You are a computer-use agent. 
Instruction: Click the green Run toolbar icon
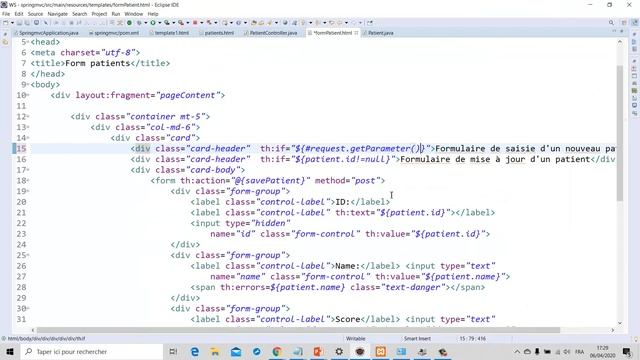tap(153, 23)
